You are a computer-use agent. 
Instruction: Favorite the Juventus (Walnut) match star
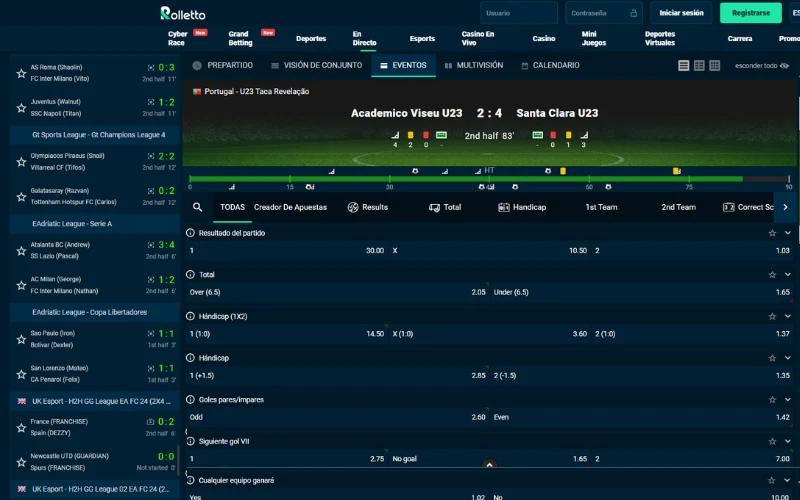[21, 108]
